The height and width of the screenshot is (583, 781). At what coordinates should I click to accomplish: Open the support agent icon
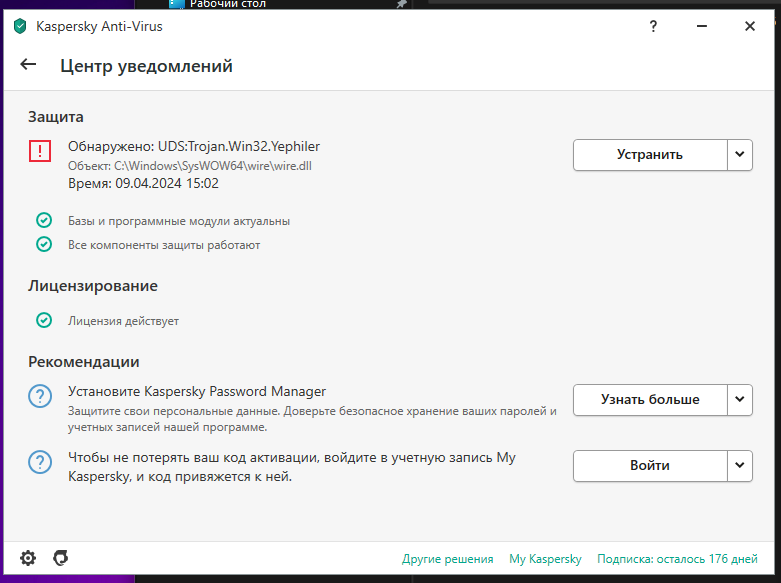pyautogui.click(x=61, y=558)
